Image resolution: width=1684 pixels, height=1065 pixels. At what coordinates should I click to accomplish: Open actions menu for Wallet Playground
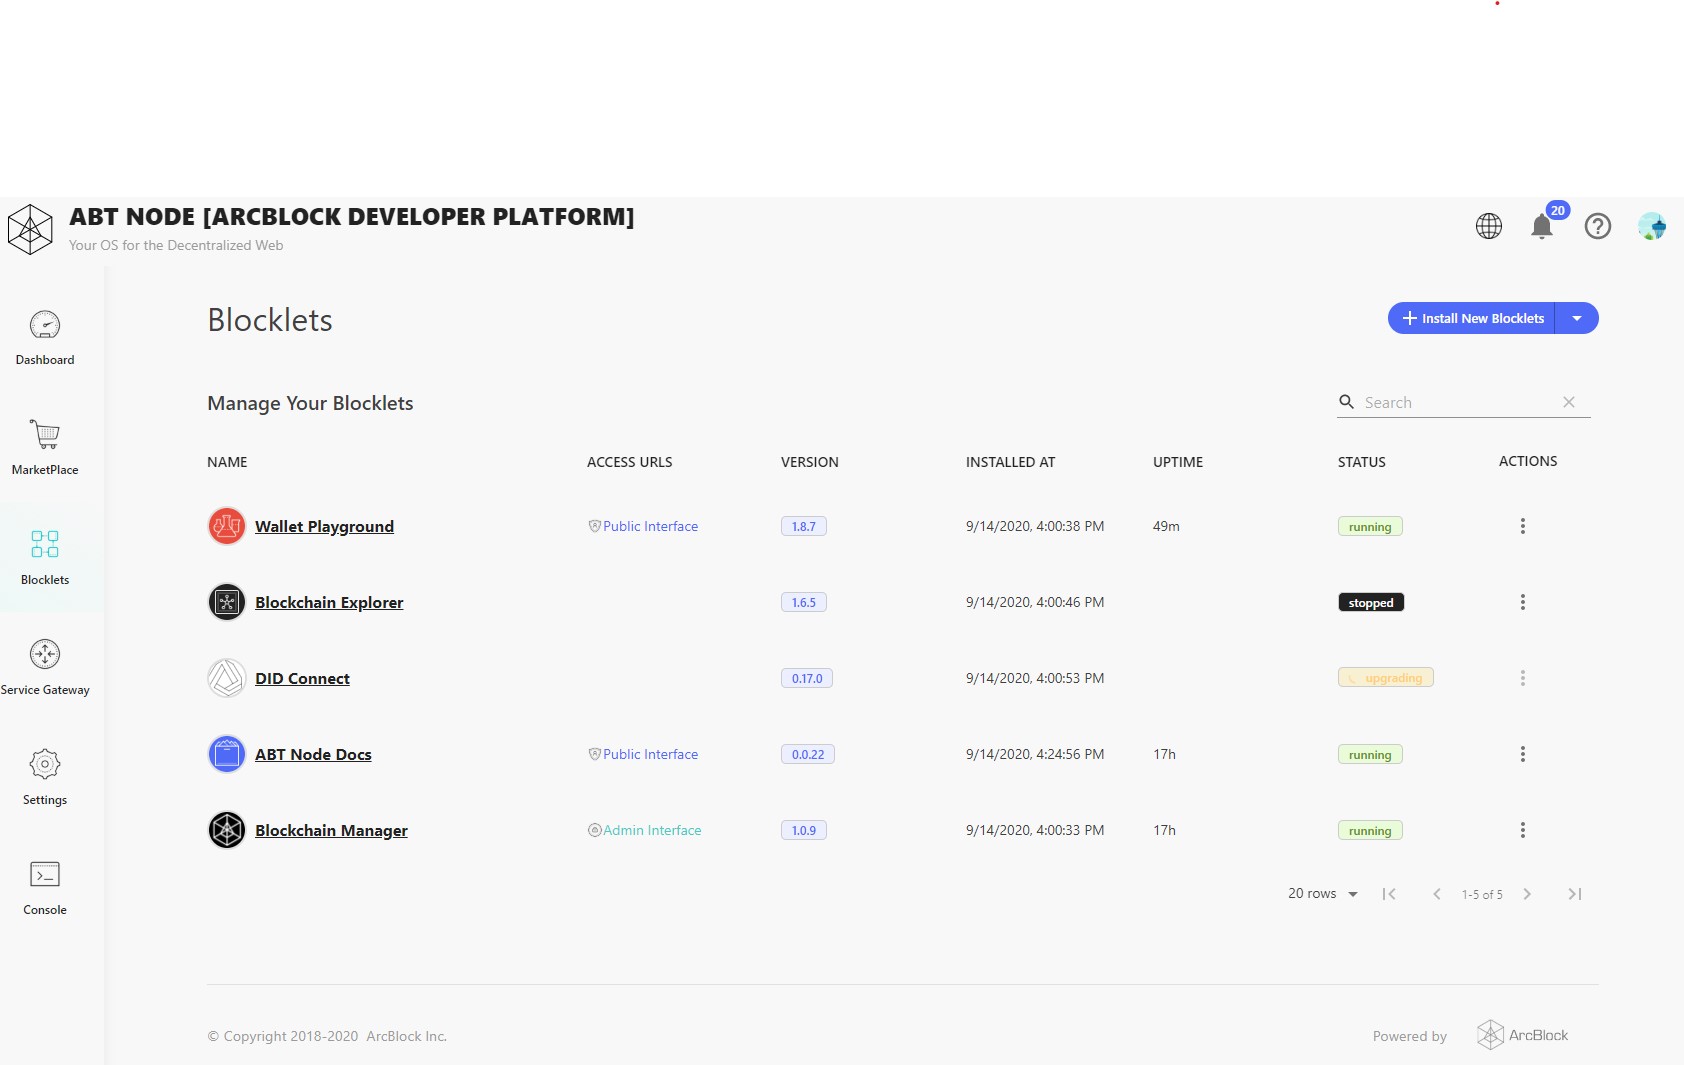(x=1522, y=526)
